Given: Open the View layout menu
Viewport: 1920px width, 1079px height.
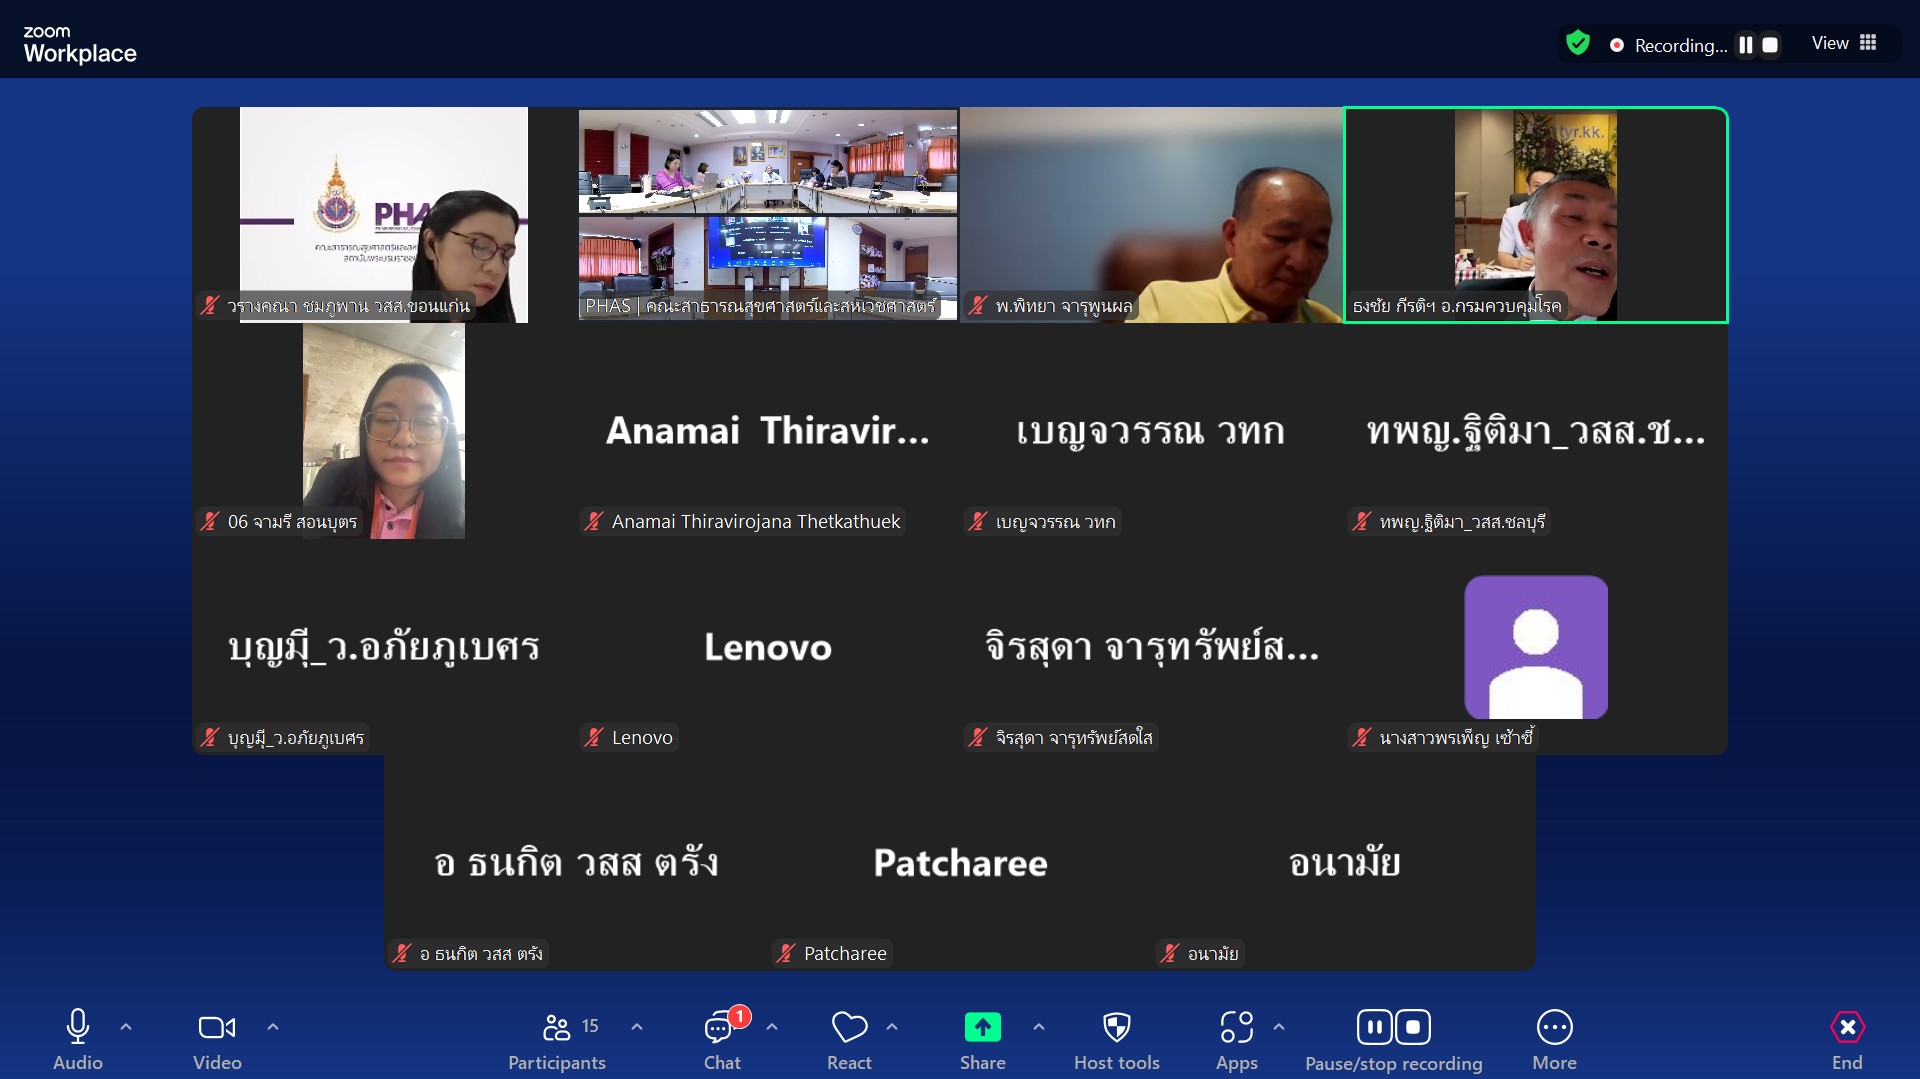Looking at the screenshot, I should pos(1844,43).
